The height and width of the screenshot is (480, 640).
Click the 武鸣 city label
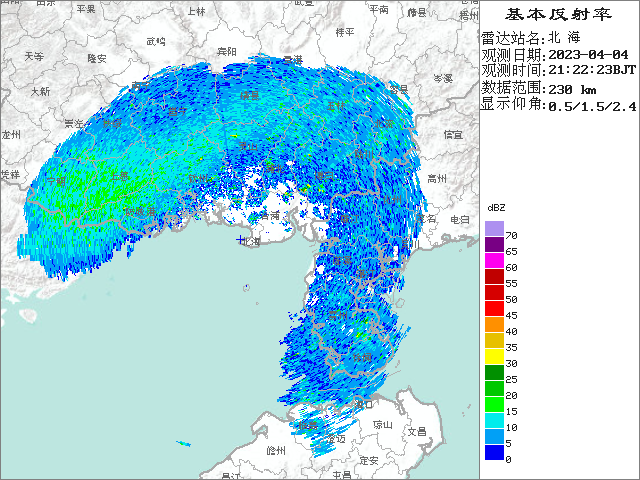pyautogui.click(x=156, y=41)
